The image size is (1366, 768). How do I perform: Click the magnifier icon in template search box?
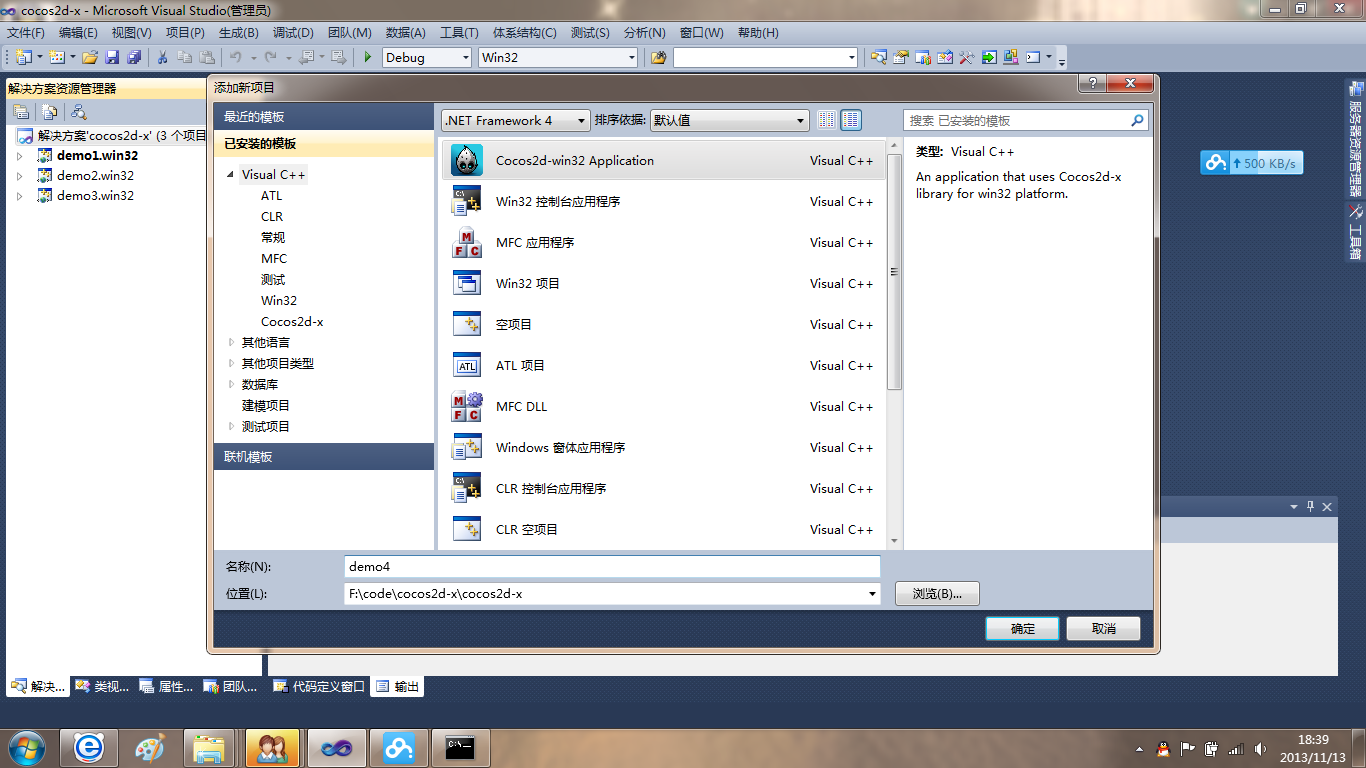pos(1137,120)
